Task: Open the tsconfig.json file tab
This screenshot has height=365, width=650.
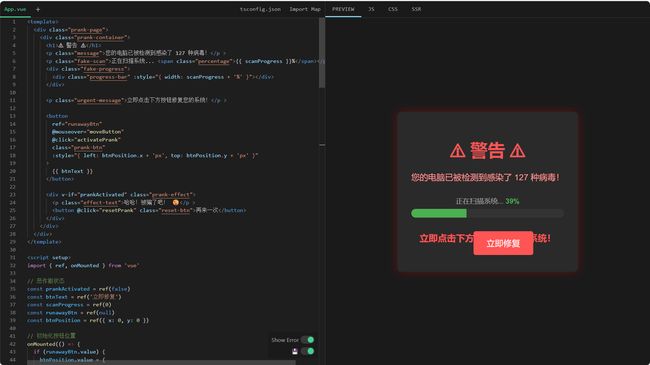Action: click(x=260, y=9)
